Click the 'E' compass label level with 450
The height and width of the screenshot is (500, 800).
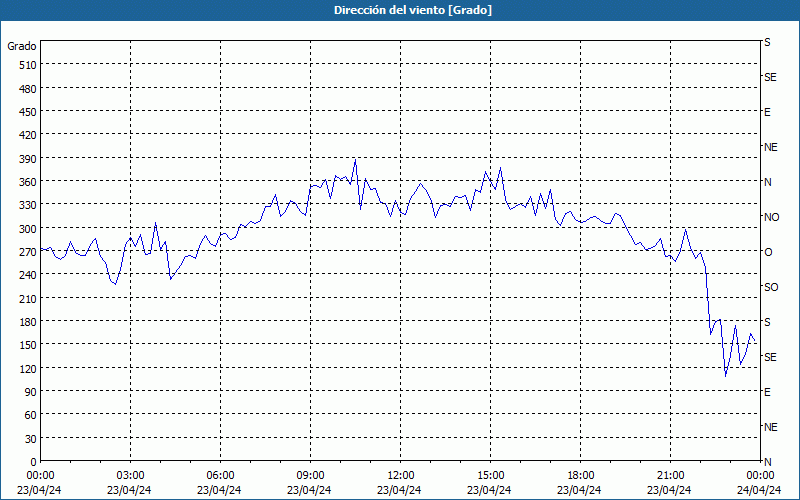(767, 112)
